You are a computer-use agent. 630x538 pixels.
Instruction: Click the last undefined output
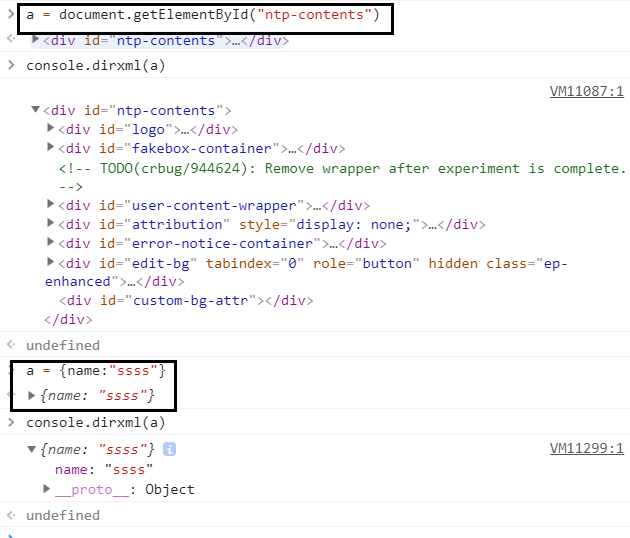(x=63, y=515)
